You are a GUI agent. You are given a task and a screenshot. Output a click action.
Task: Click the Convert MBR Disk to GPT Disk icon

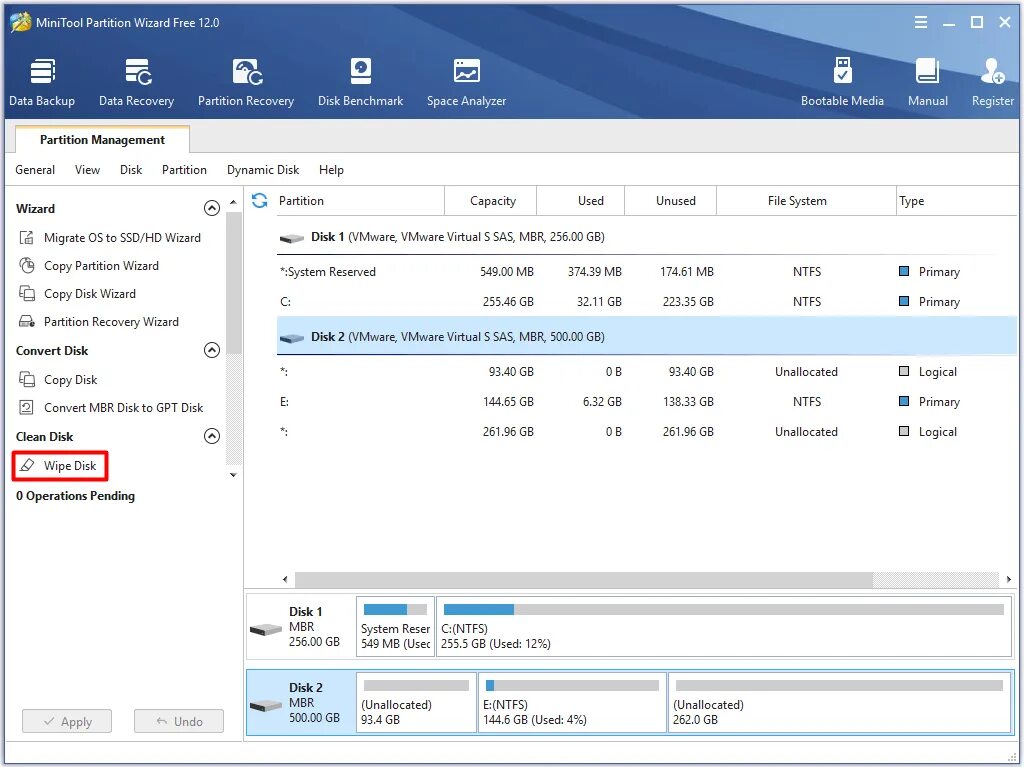[x=27, y=407]
